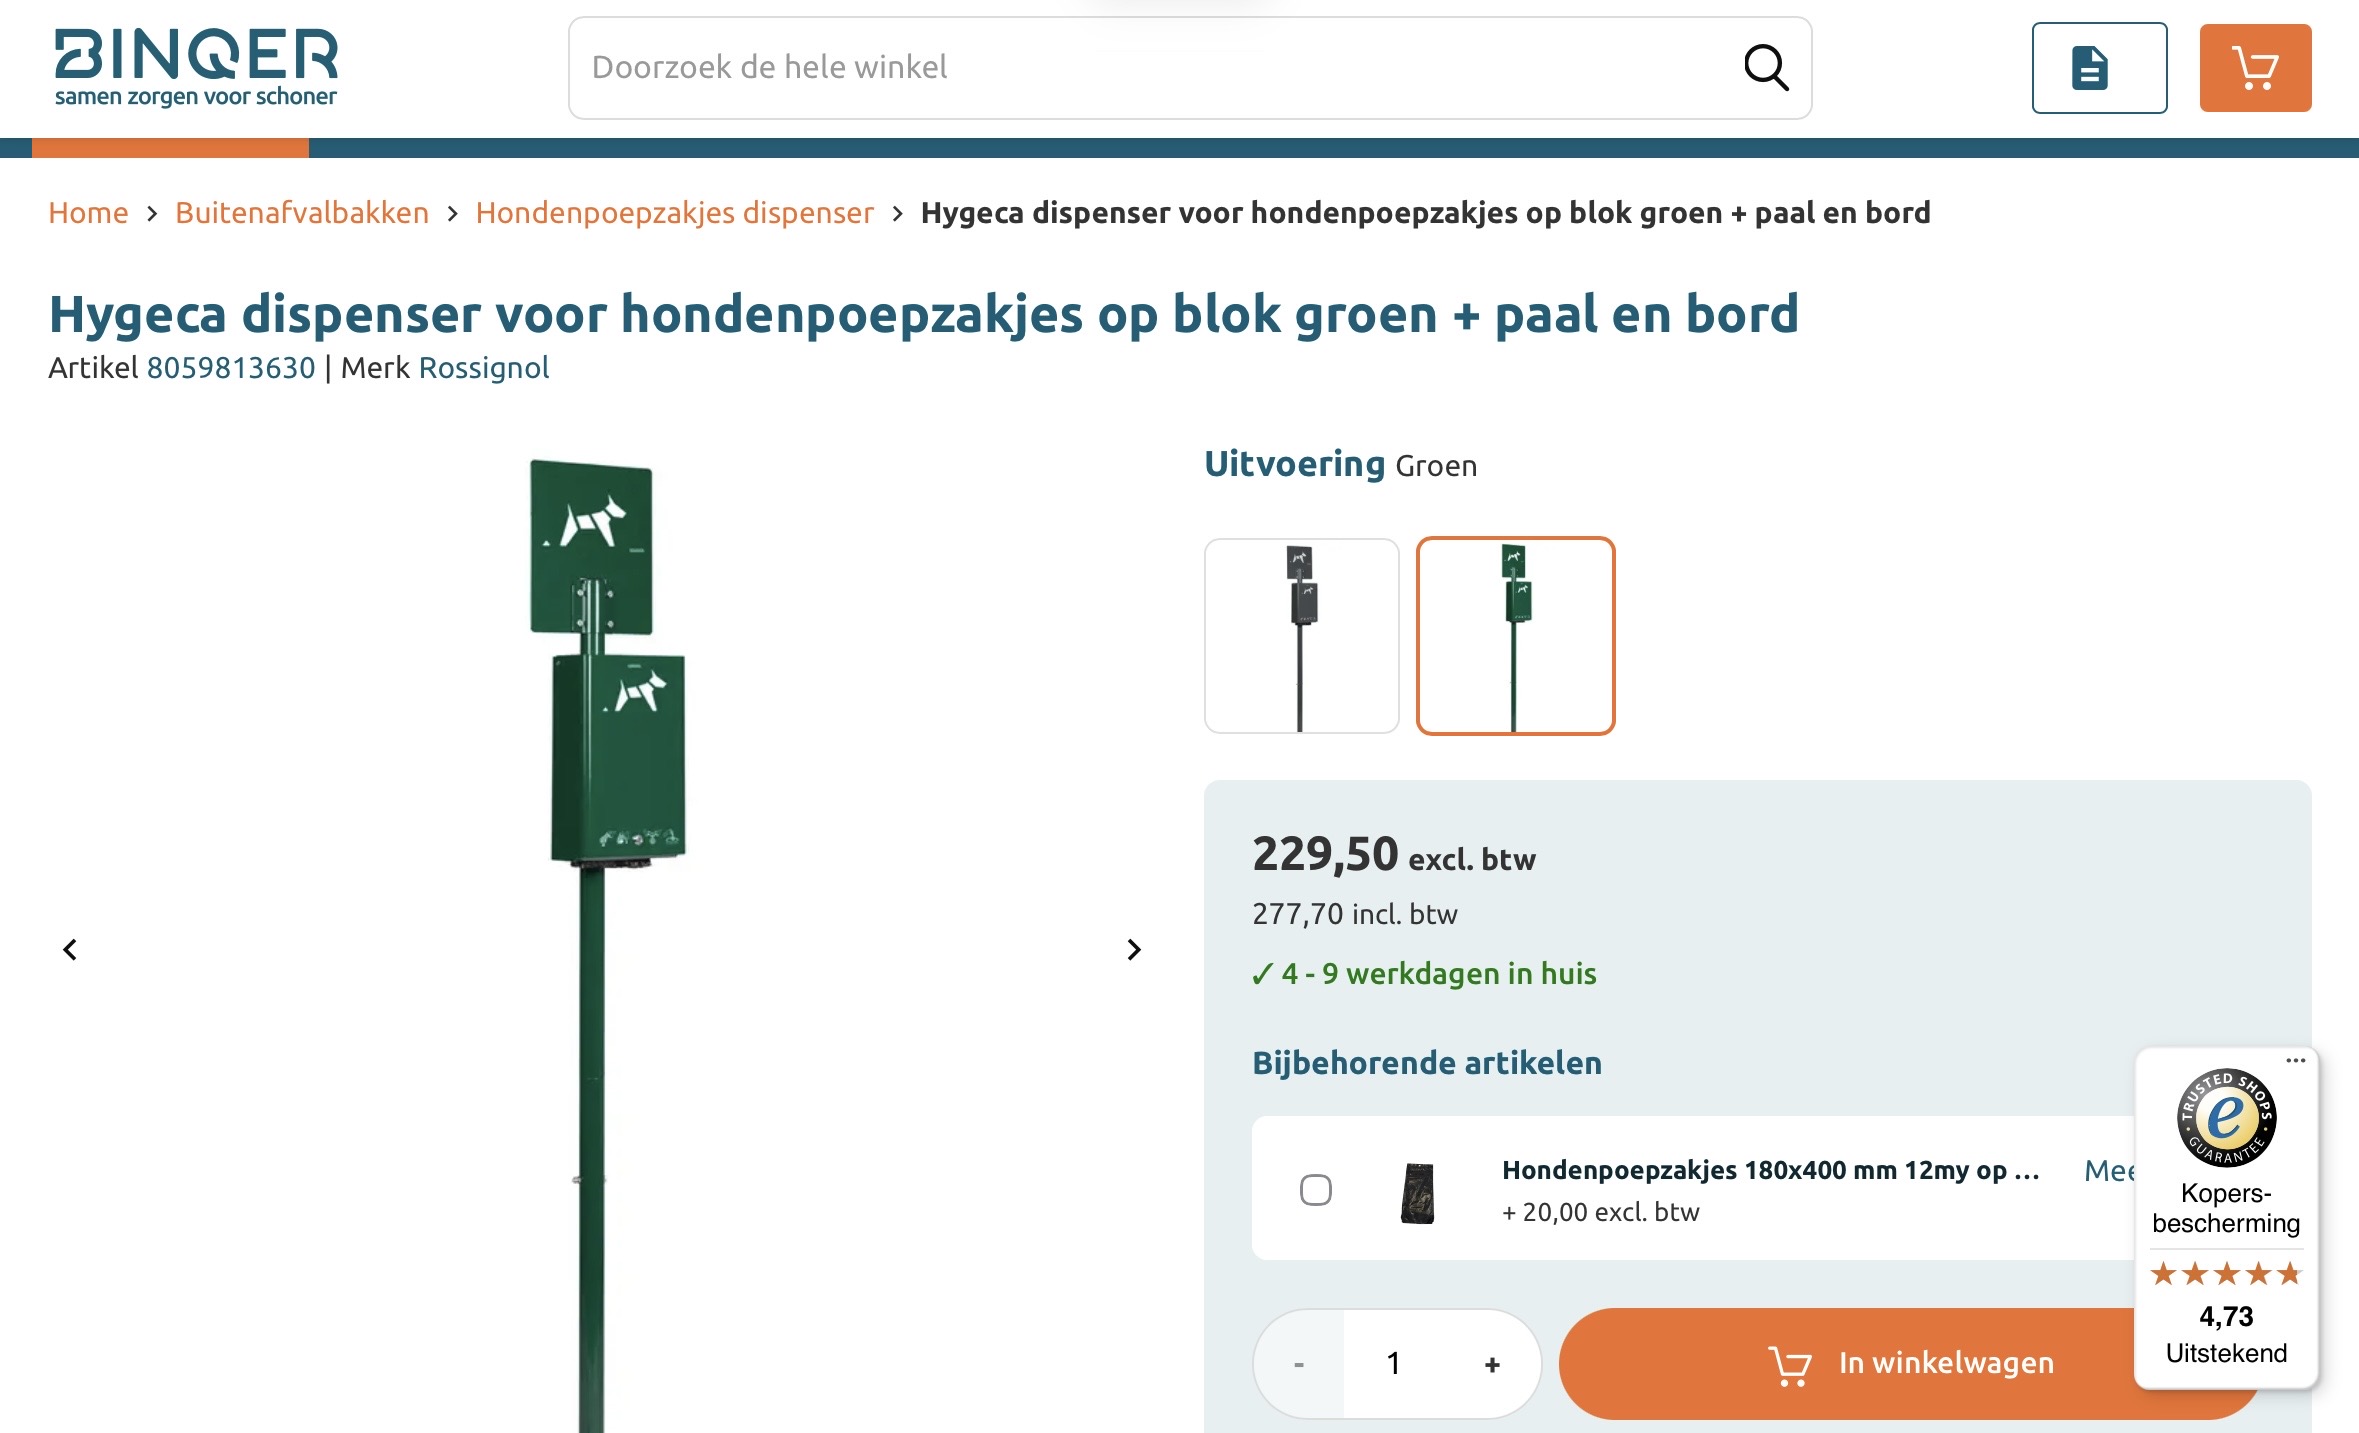Open the Rossignol brand link
Screen dimensions: 2359x1433
click(x=484, y=368)
